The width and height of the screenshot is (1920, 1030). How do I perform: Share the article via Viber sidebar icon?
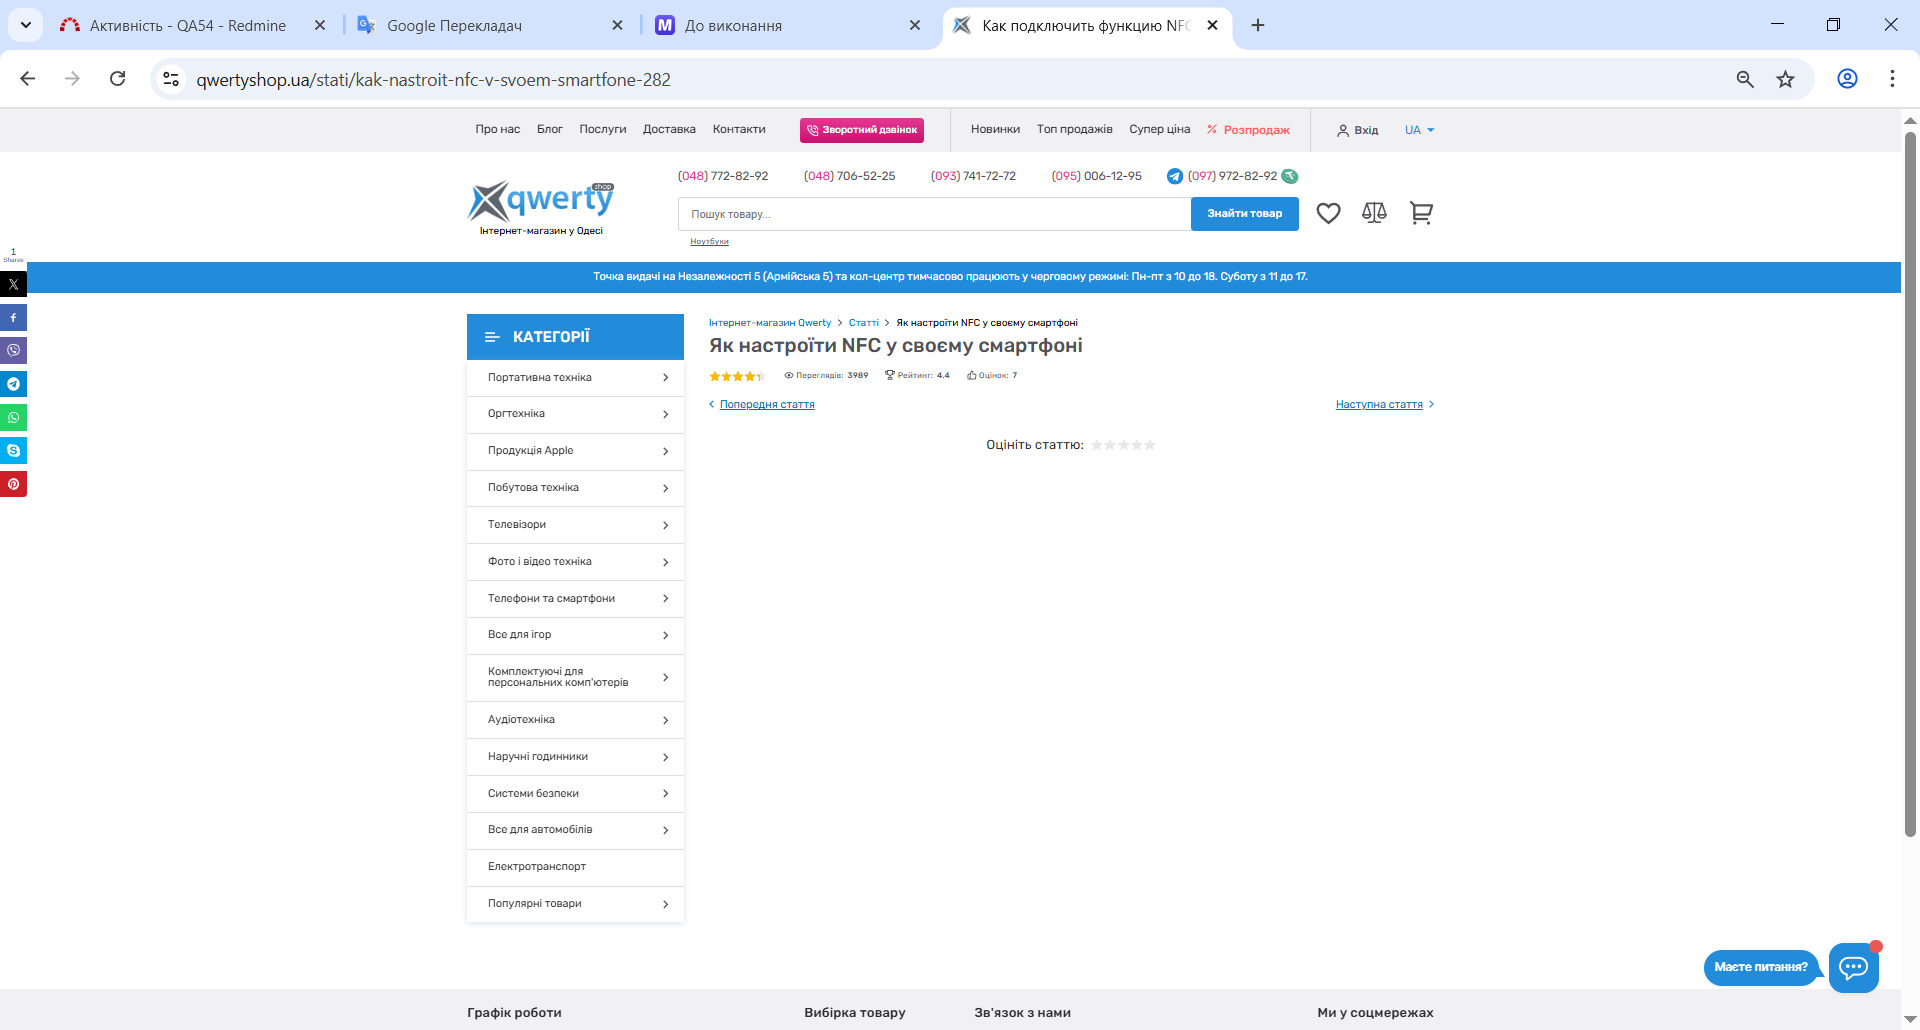point(13,351)
